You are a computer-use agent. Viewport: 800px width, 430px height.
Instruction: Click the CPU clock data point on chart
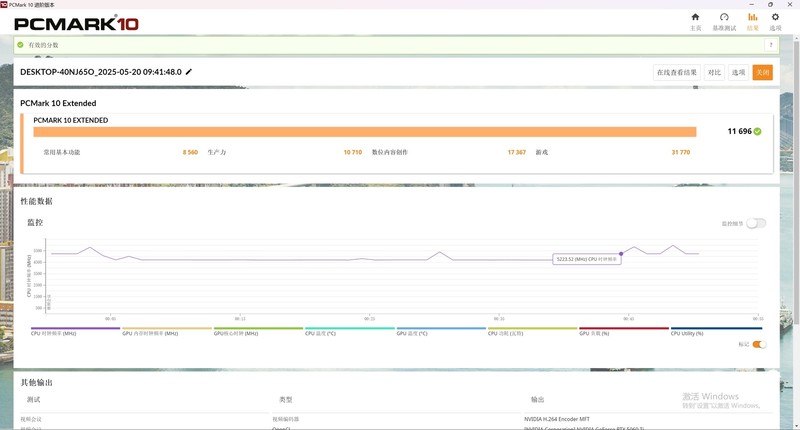point(621,254)
